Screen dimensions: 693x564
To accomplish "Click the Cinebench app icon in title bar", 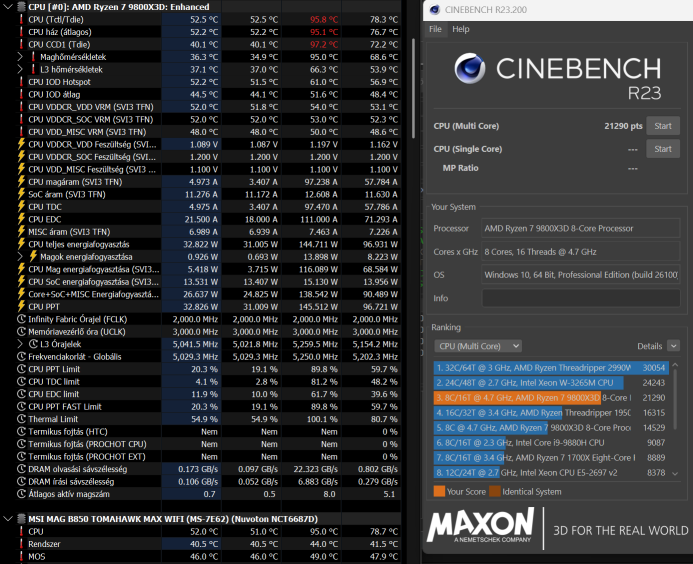I will coord(434,10).
